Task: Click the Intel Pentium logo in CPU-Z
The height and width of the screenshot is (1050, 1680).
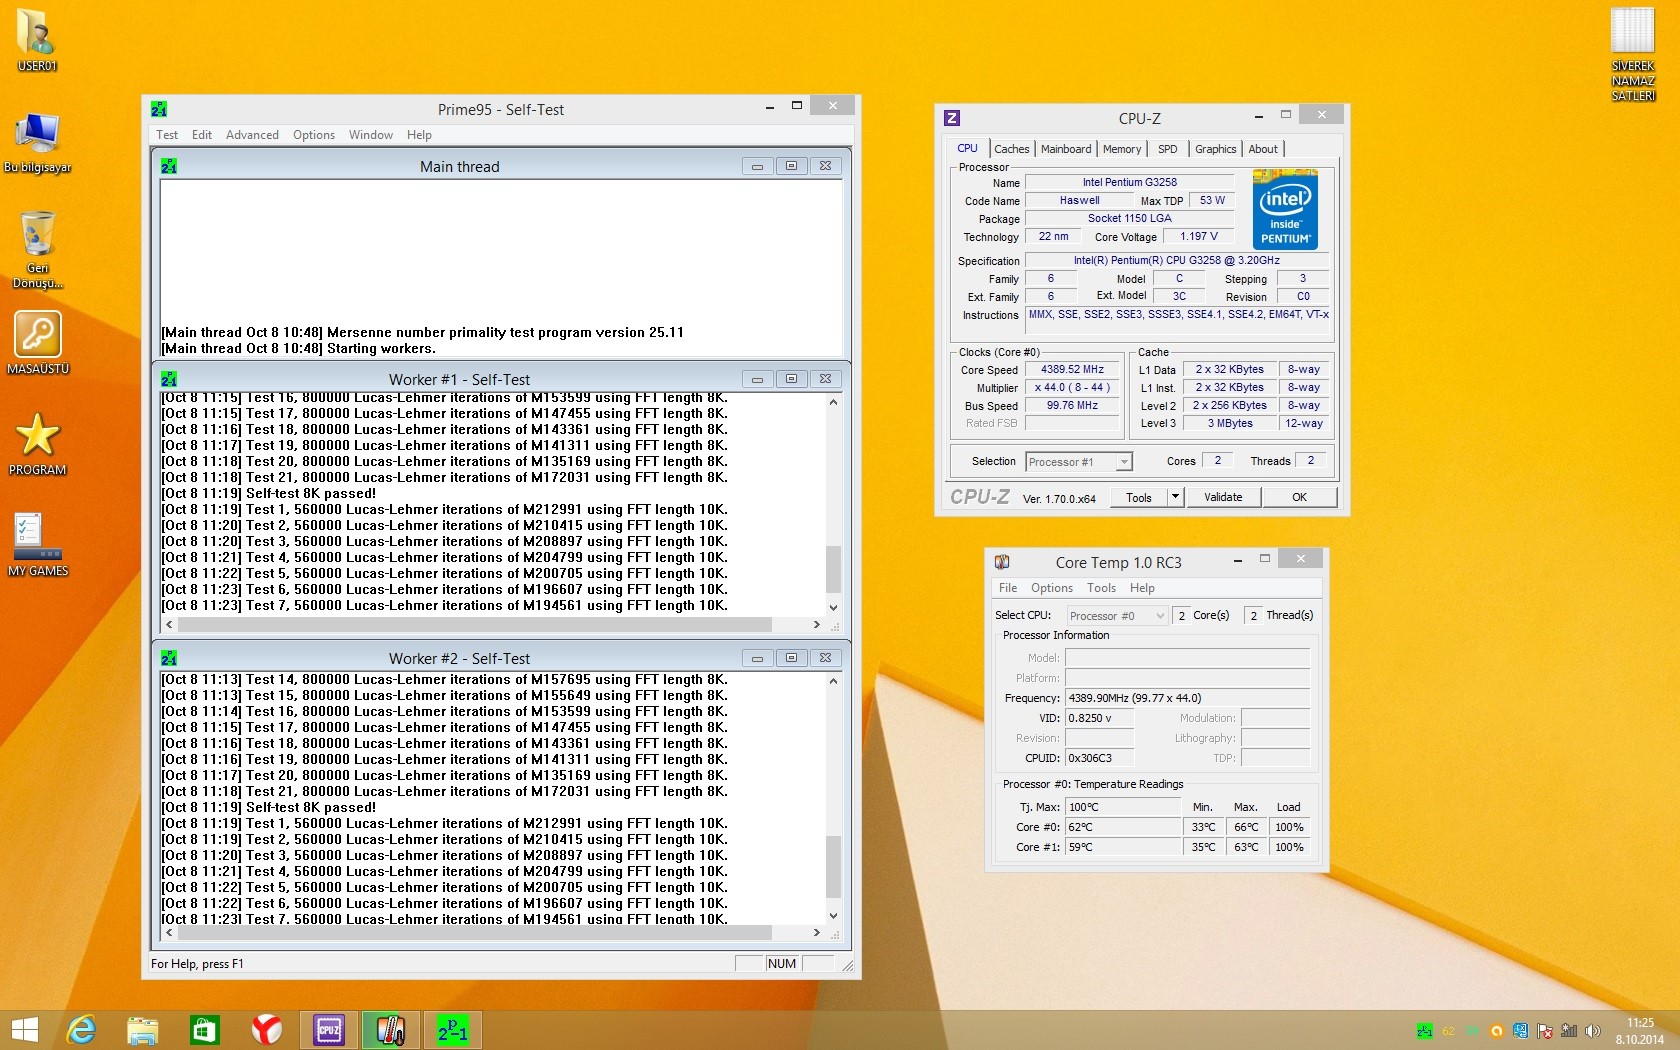Action: 1285,210
